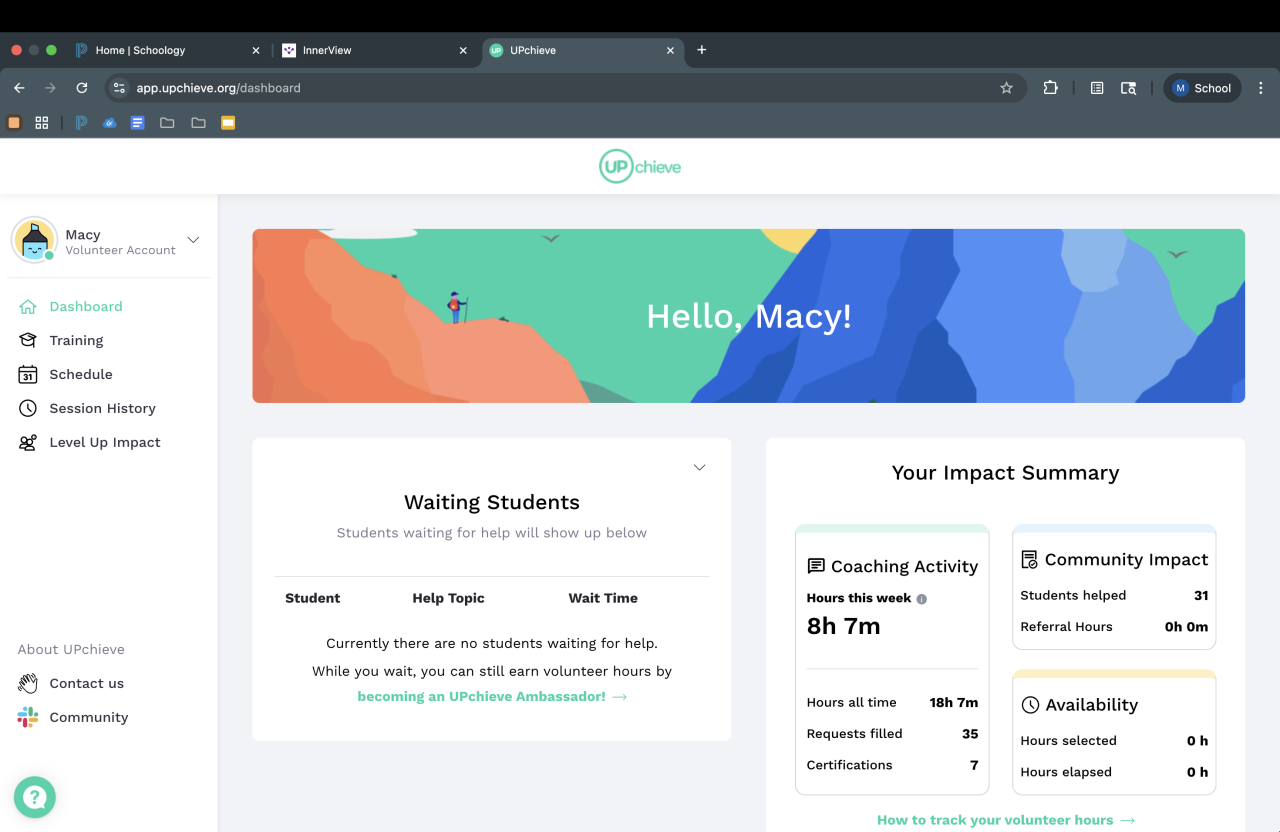Go to Dashboard in the sidebar
This screenshot has height=832, width=1280.
click(x=86, y=307)
